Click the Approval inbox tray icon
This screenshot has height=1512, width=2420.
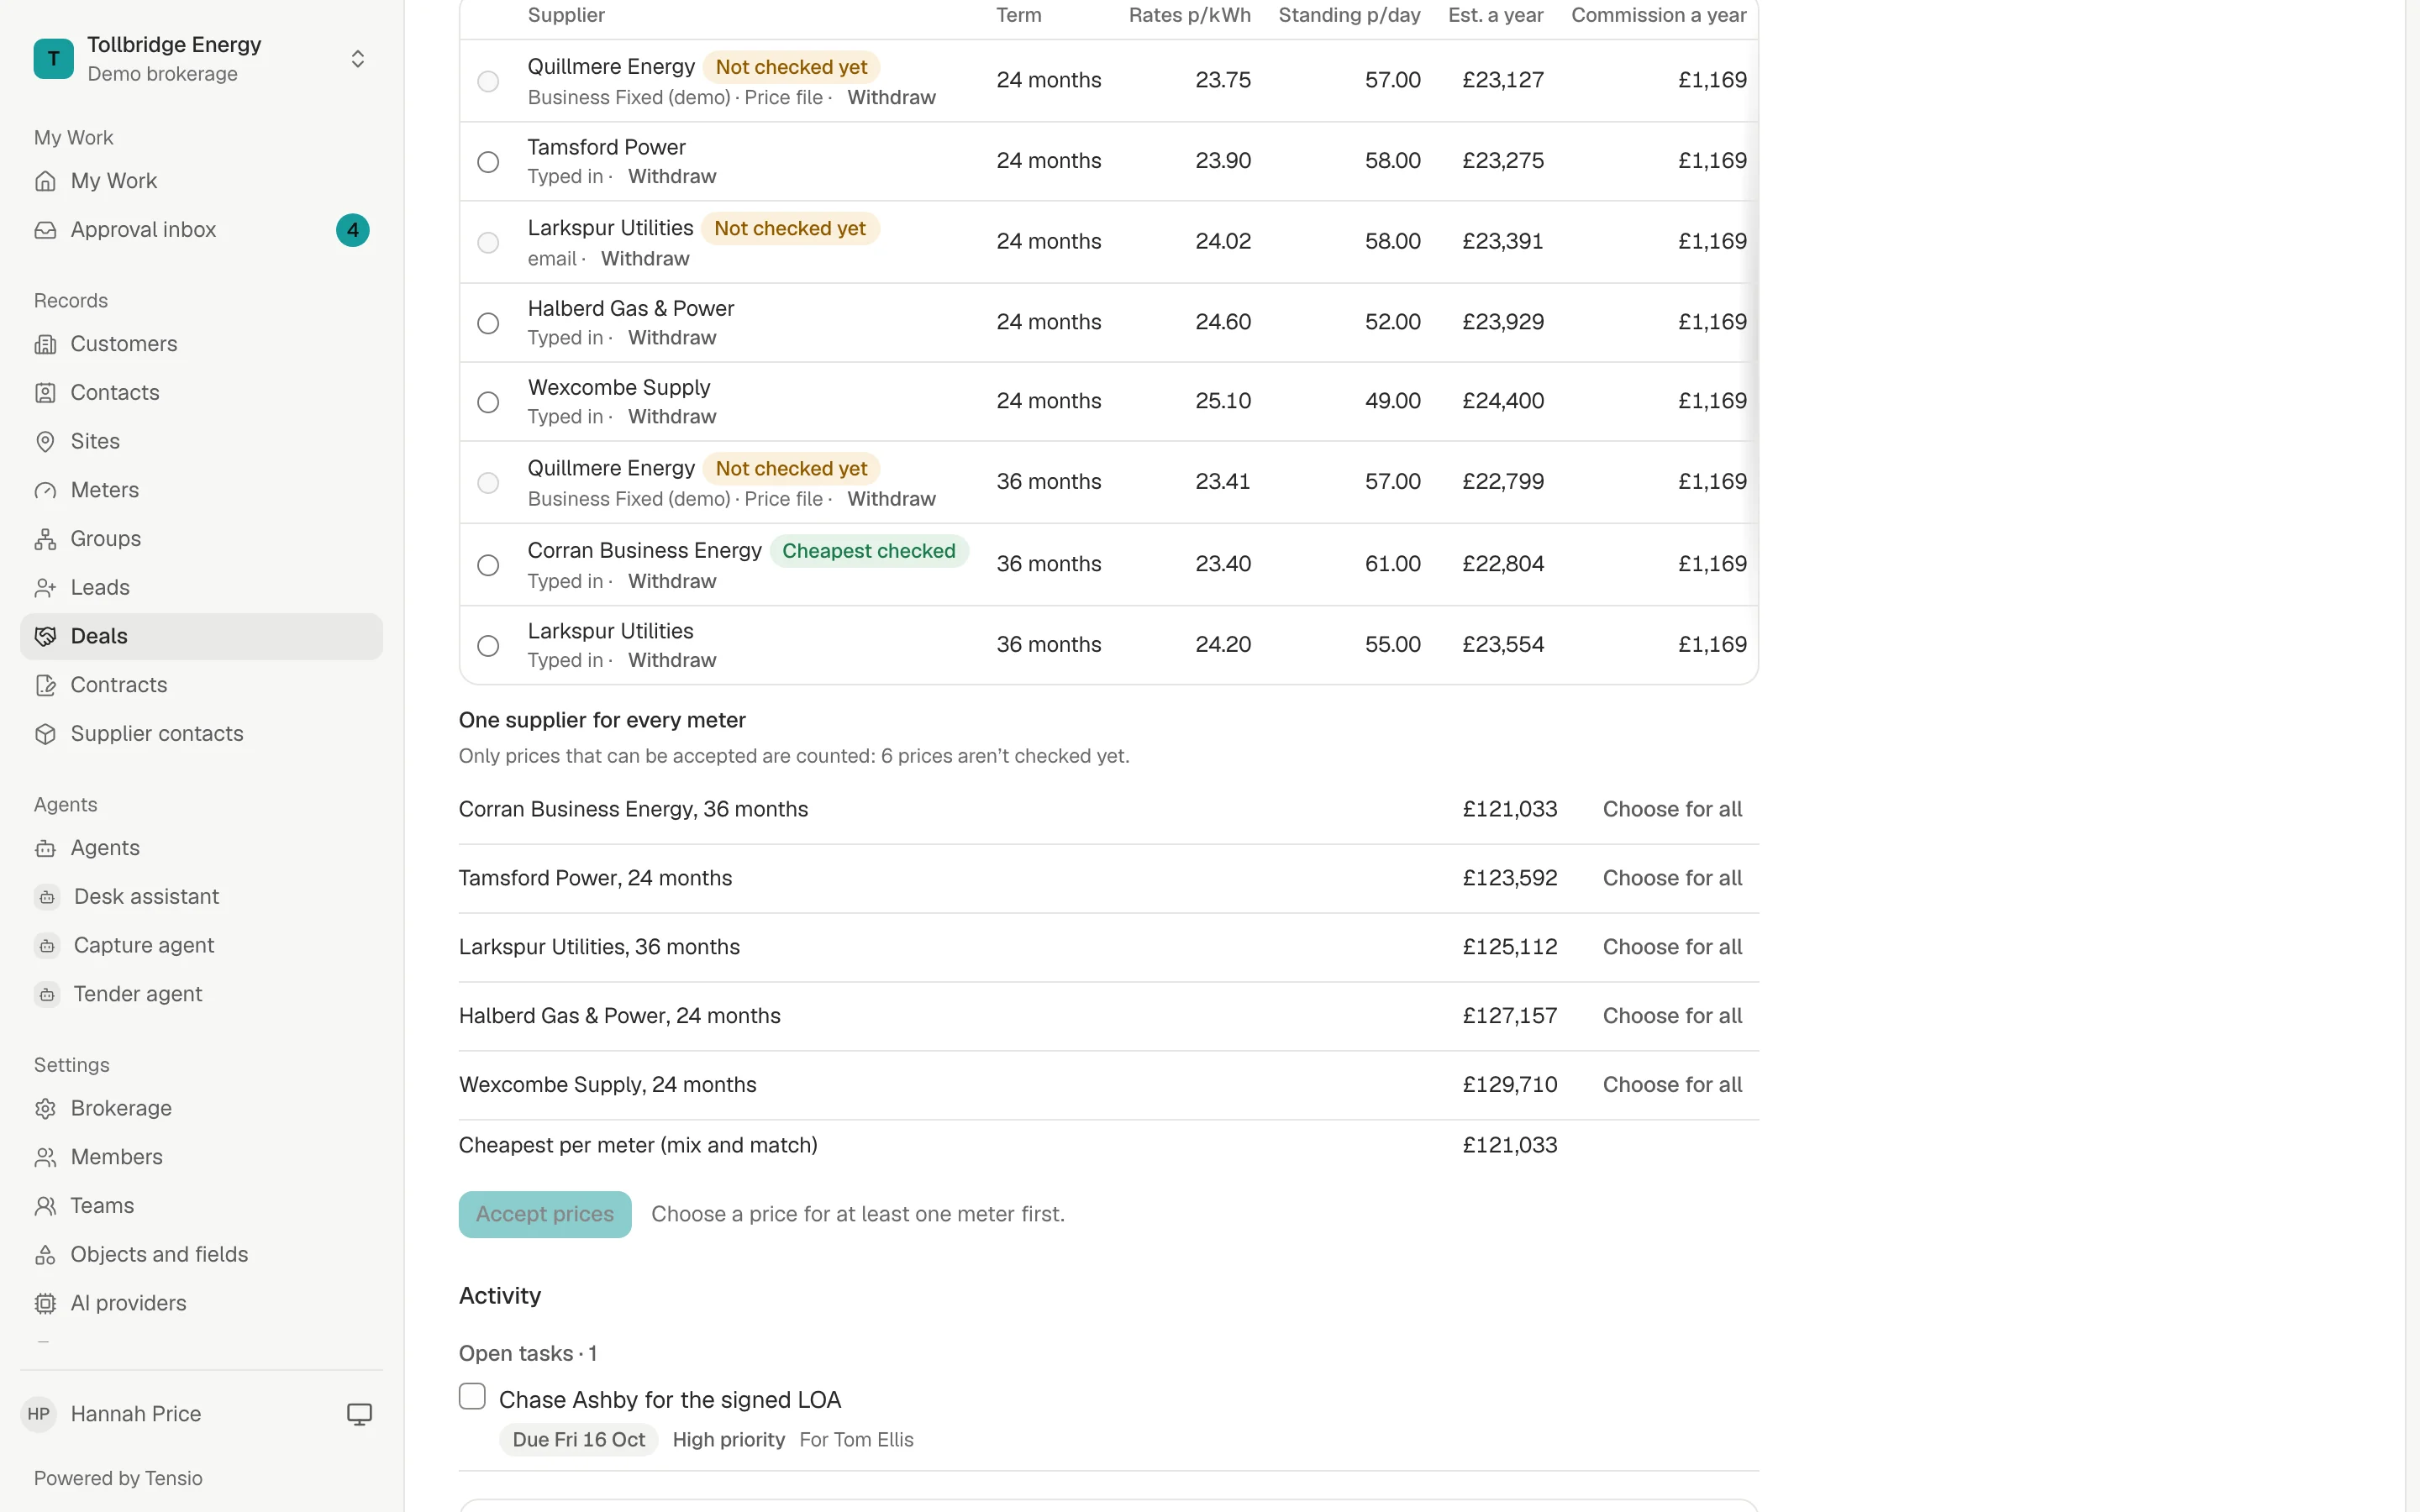(x=45, y=230)
